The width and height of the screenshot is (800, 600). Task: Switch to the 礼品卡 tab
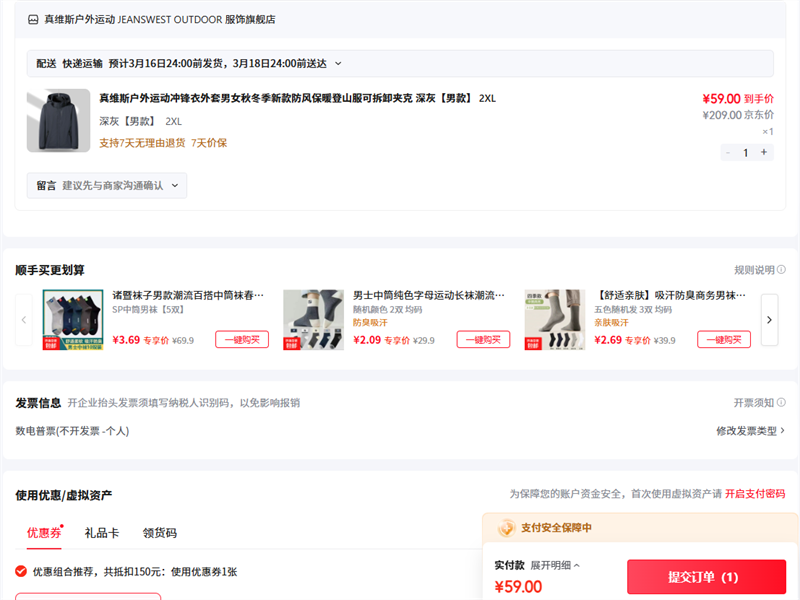pyautogui.click(x=101, y=533)
